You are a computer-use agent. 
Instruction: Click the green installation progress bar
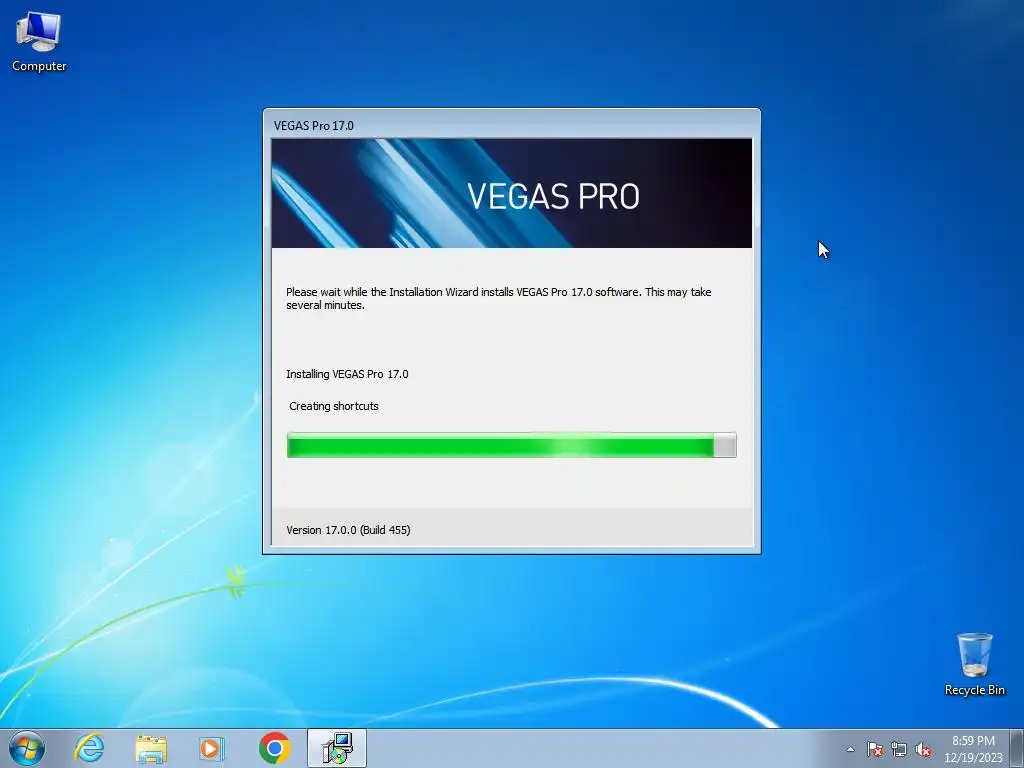pyautogui.click(x=511, y=445)
